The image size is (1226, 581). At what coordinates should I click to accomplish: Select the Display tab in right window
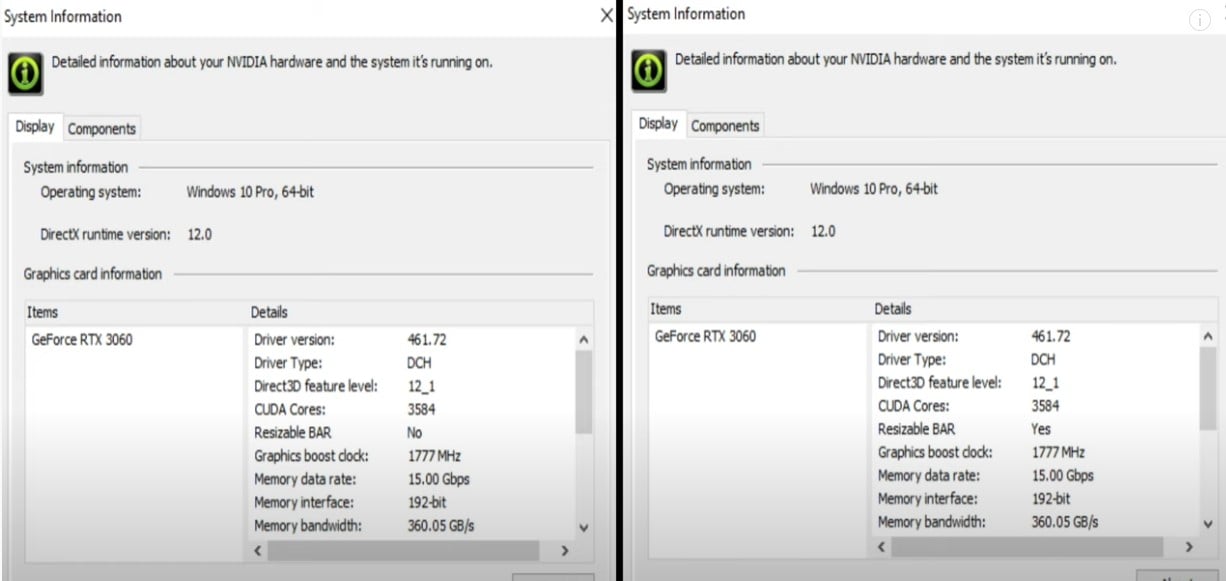pyautogui.click(x=658, y=124)
